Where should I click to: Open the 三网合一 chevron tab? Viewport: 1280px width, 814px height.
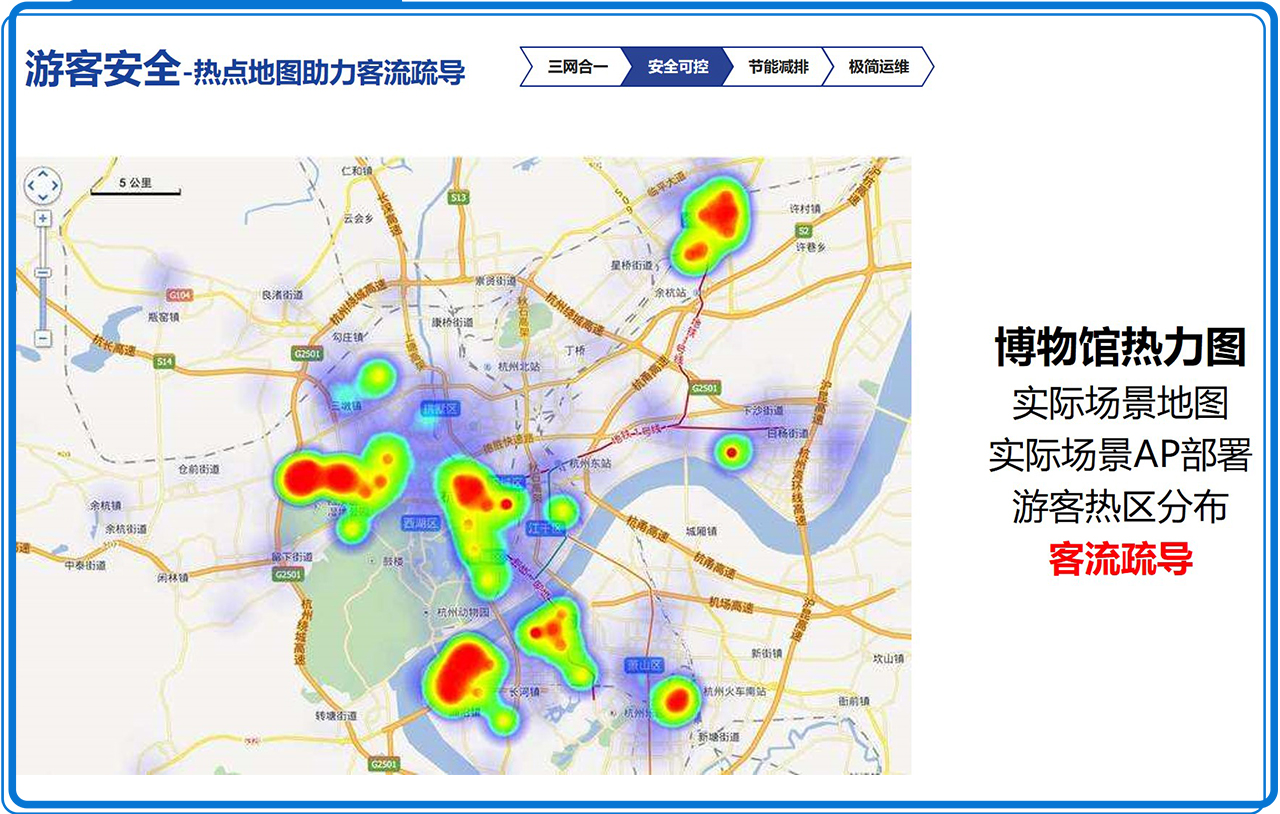click(578, 67)
